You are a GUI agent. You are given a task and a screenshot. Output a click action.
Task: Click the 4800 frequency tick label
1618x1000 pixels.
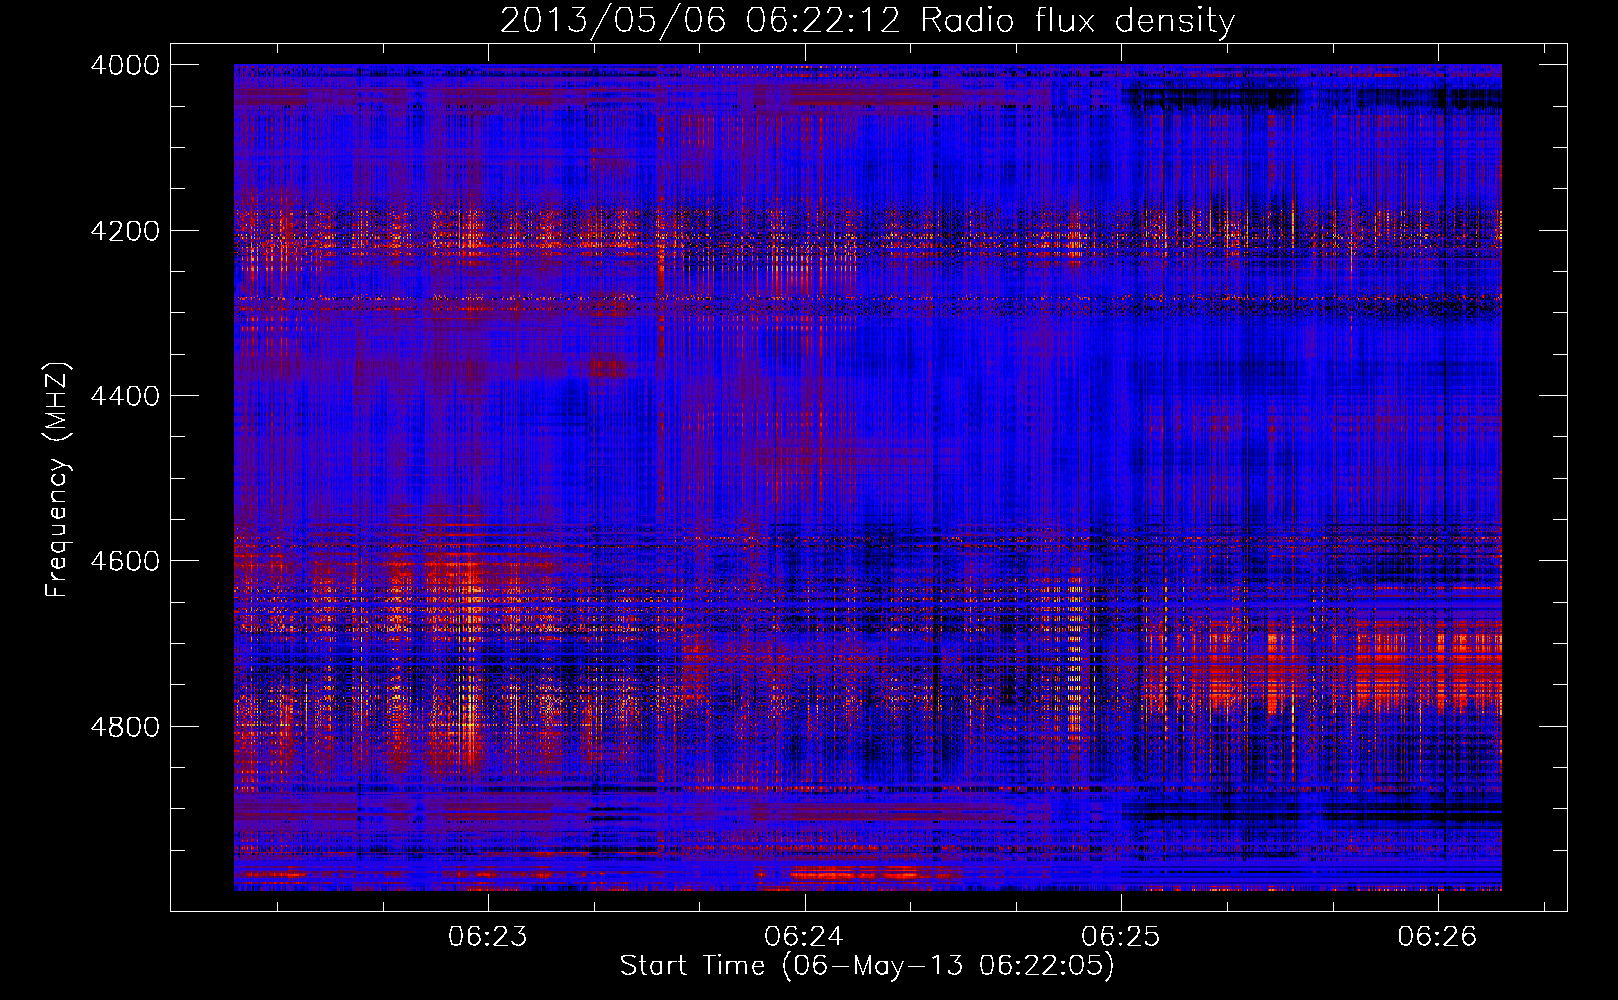click(x=125, y=727)
